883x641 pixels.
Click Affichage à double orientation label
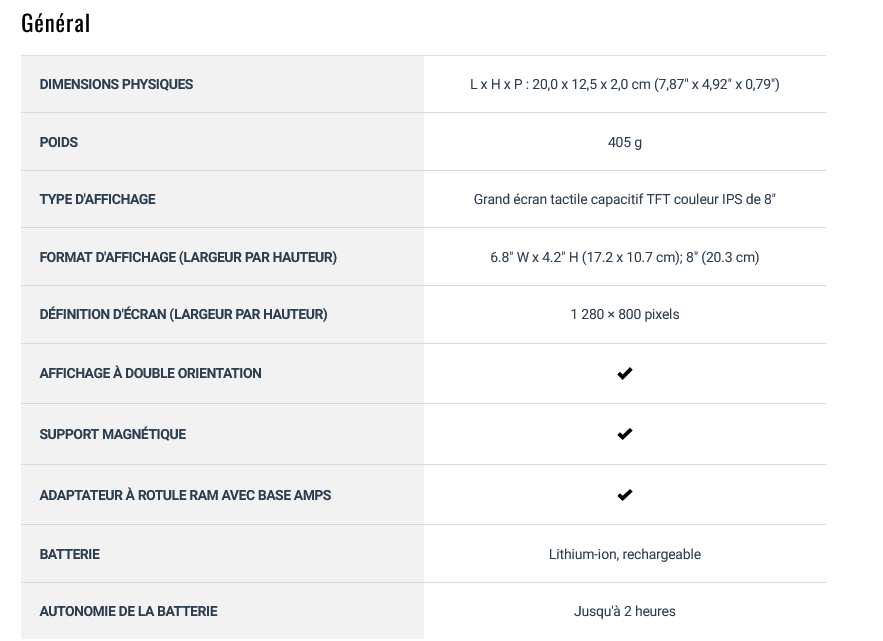[150, 373]
